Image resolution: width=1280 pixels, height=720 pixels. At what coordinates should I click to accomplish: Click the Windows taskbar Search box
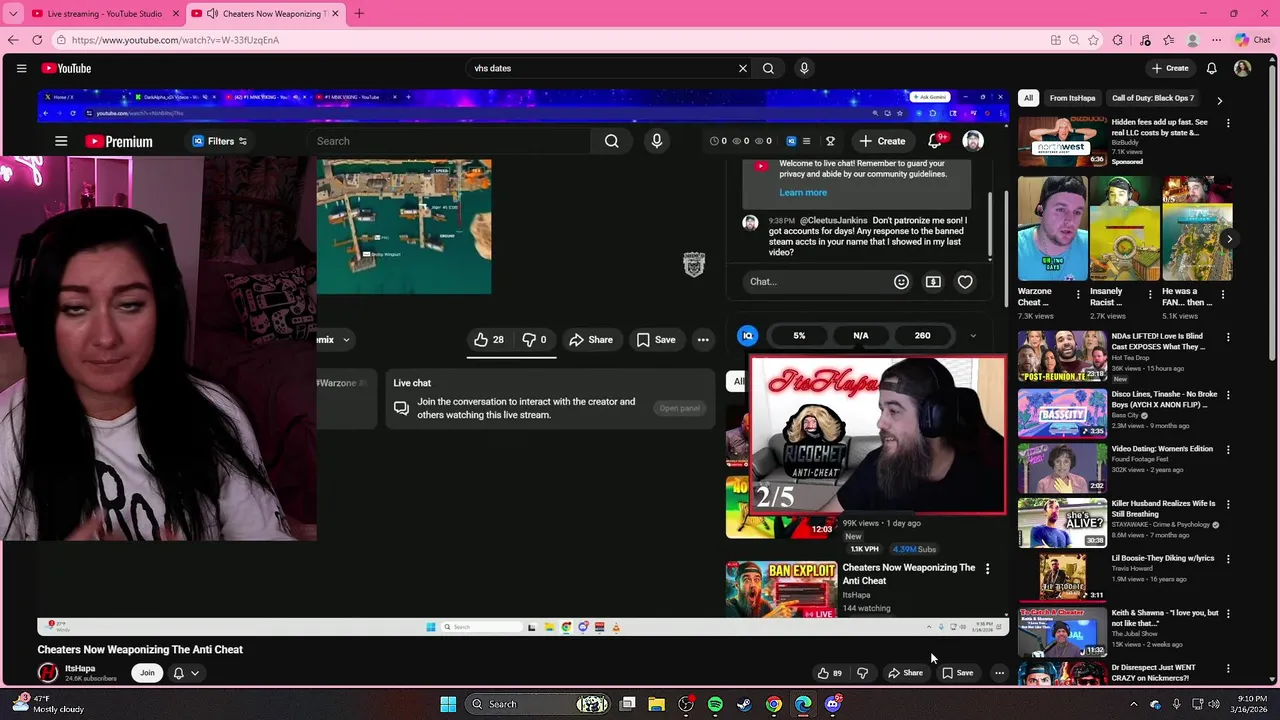540,704
